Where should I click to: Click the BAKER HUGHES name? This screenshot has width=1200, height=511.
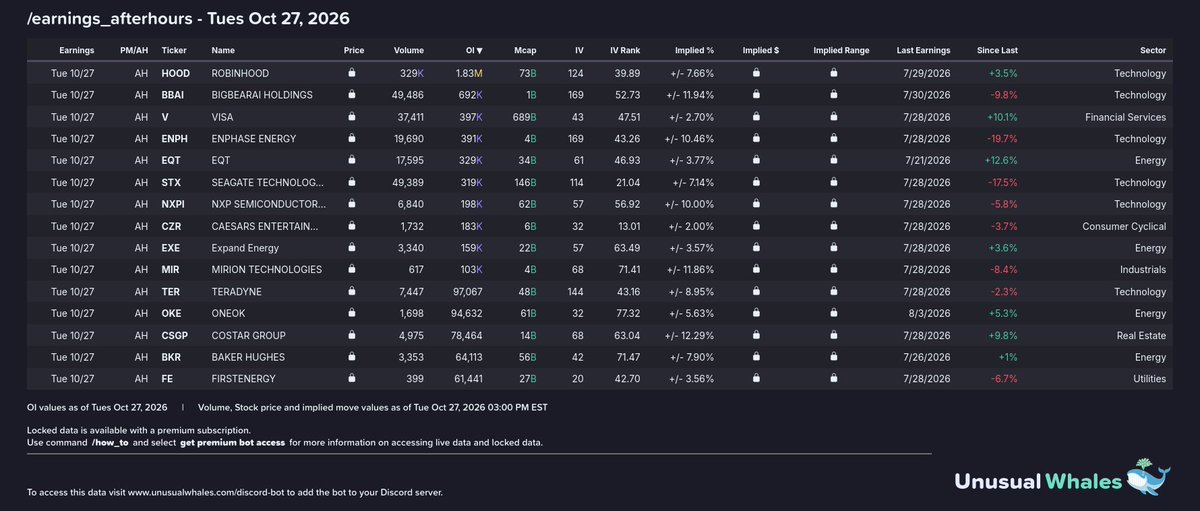point(248,357)
